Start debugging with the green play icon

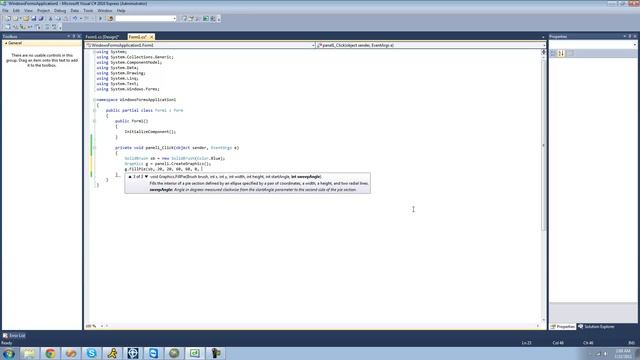tap(100, 18)
